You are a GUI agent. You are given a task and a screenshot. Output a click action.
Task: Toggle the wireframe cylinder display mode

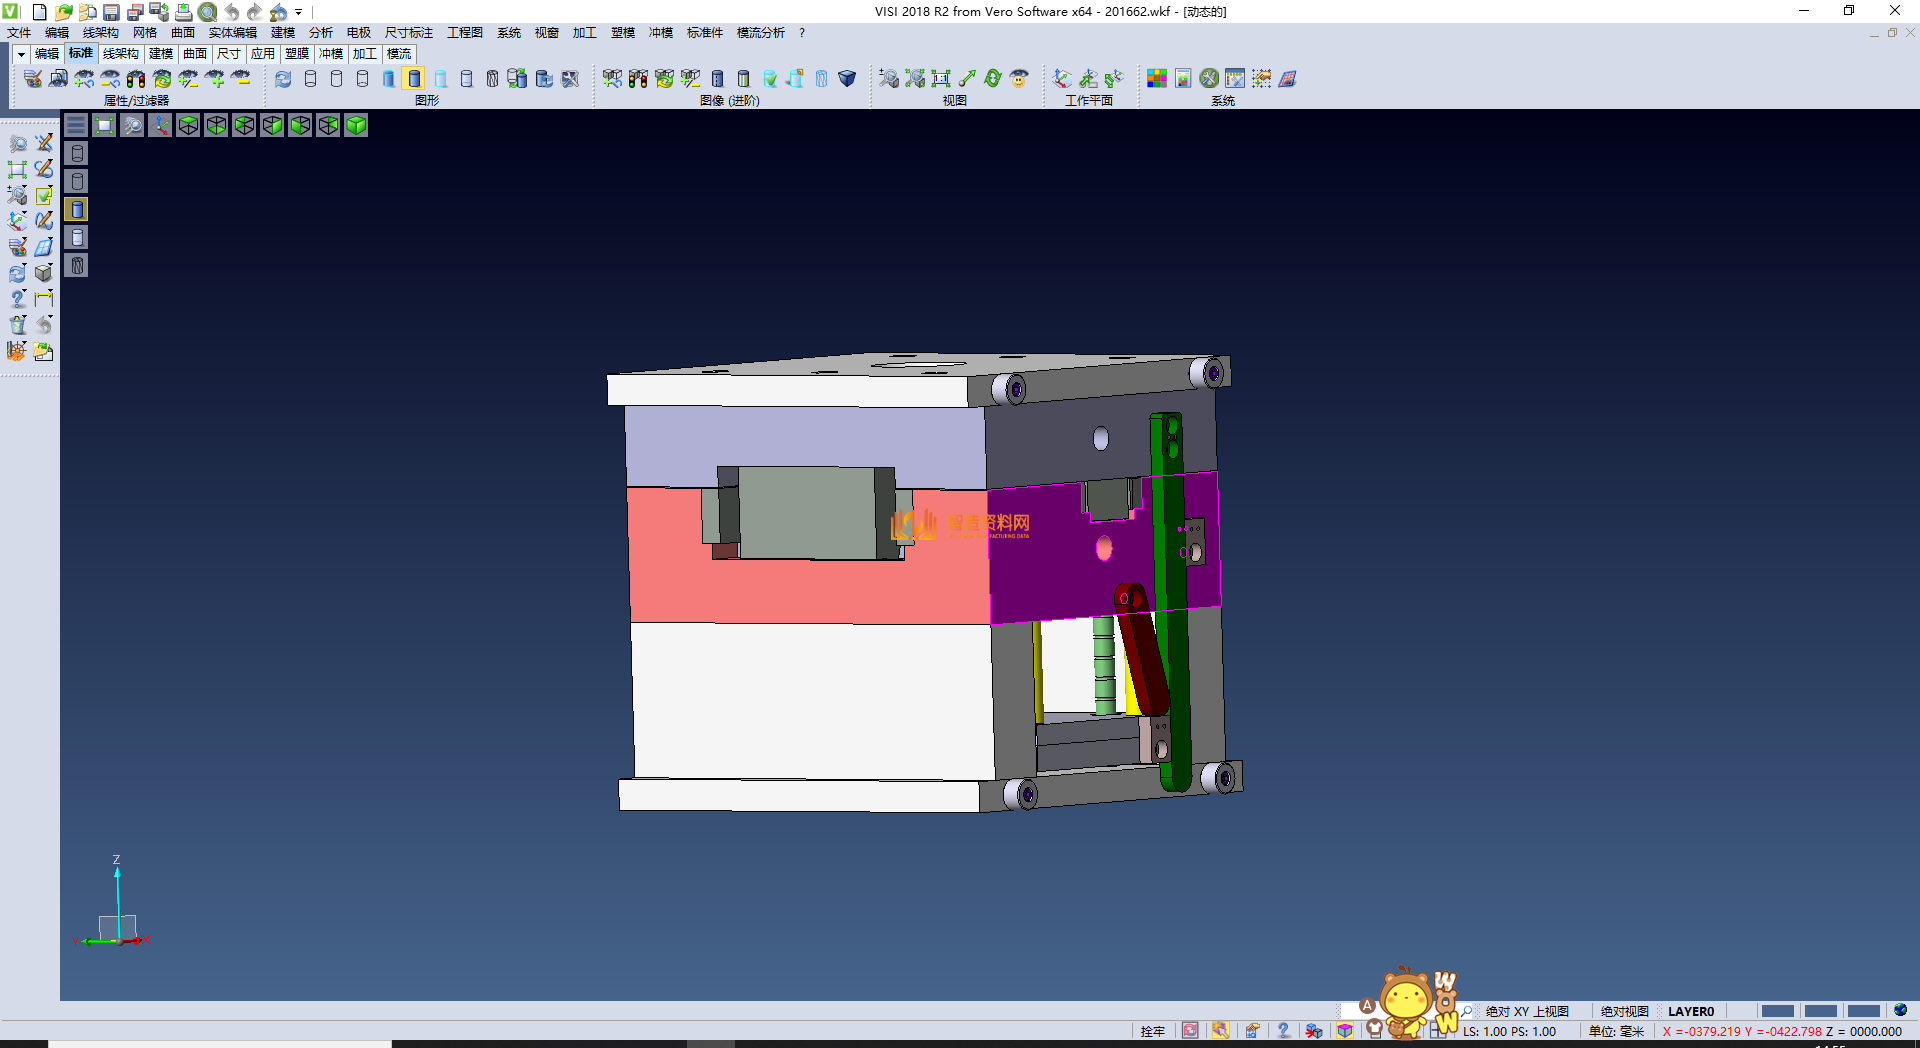pos(310,79)
